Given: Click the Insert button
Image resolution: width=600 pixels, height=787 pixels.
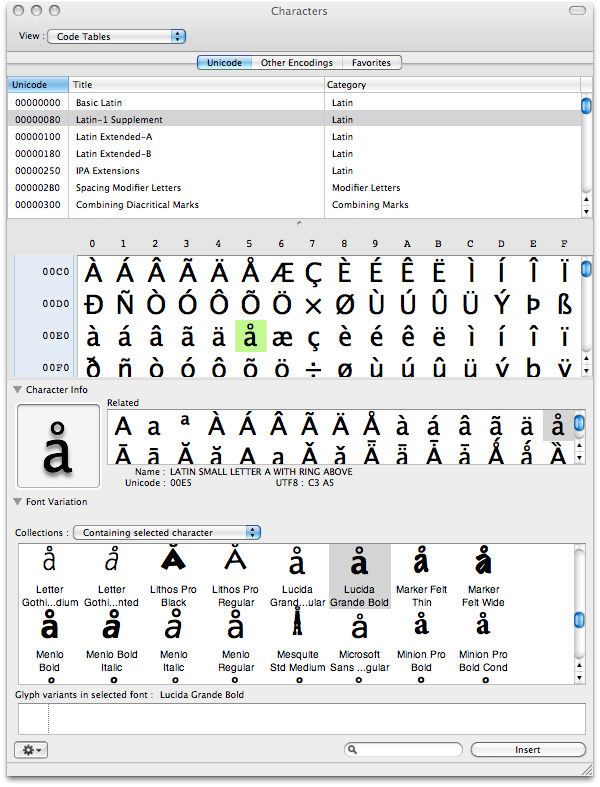Looking at the screenshot, I should 528,749.
